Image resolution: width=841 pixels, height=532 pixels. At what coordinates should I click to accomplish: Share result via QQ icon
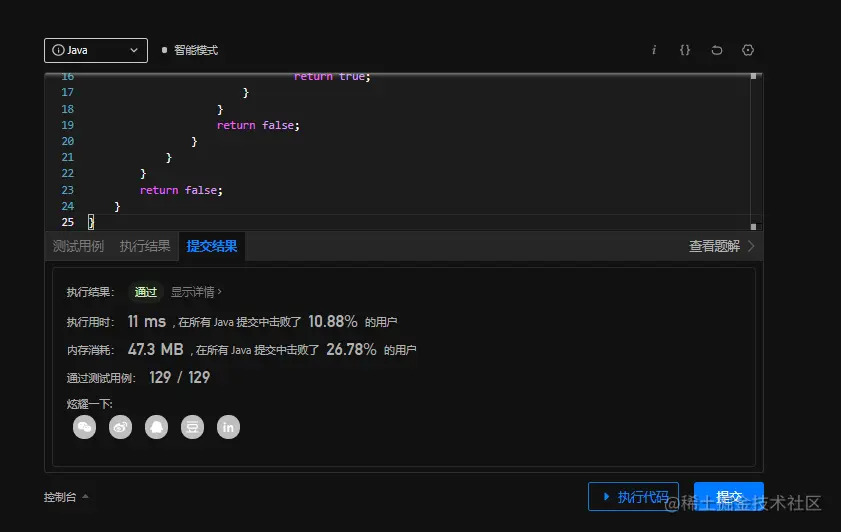pyautogui.click(x=156, y=427)
